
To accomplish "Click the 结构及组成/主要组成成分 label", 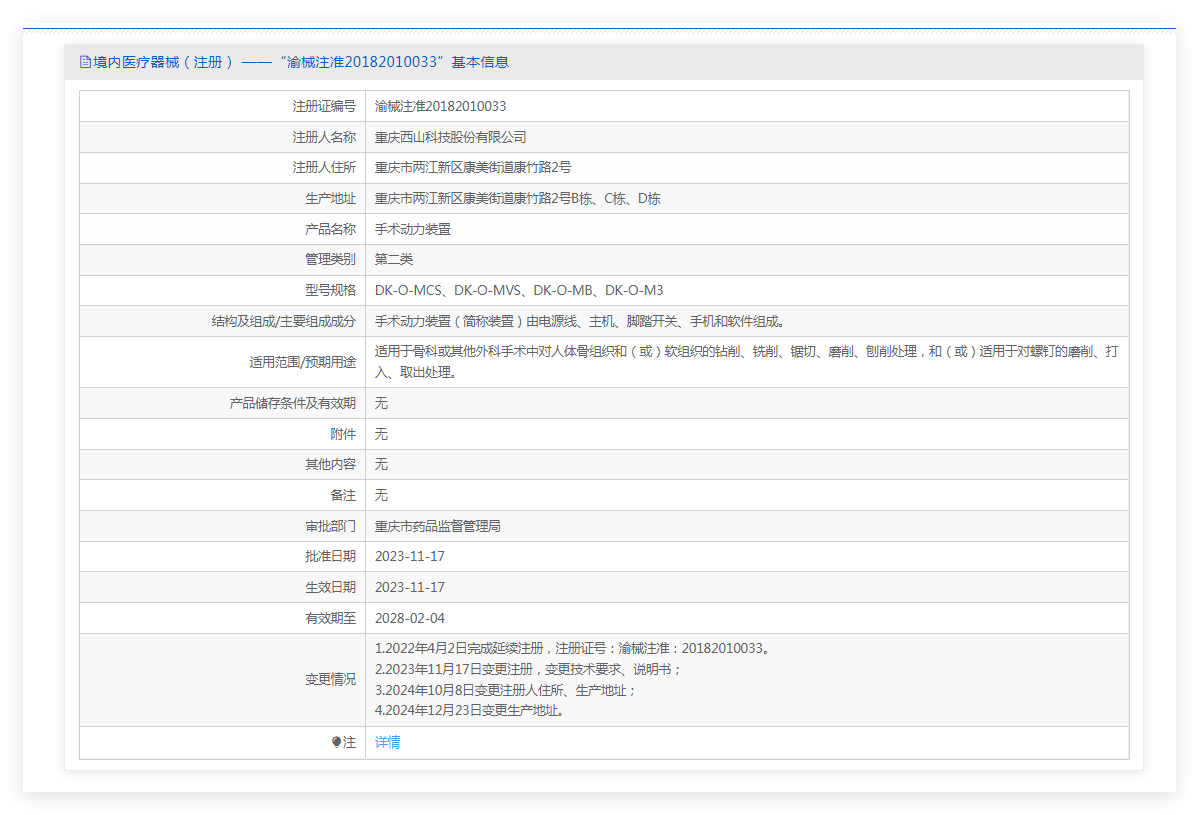I will 284,321.
